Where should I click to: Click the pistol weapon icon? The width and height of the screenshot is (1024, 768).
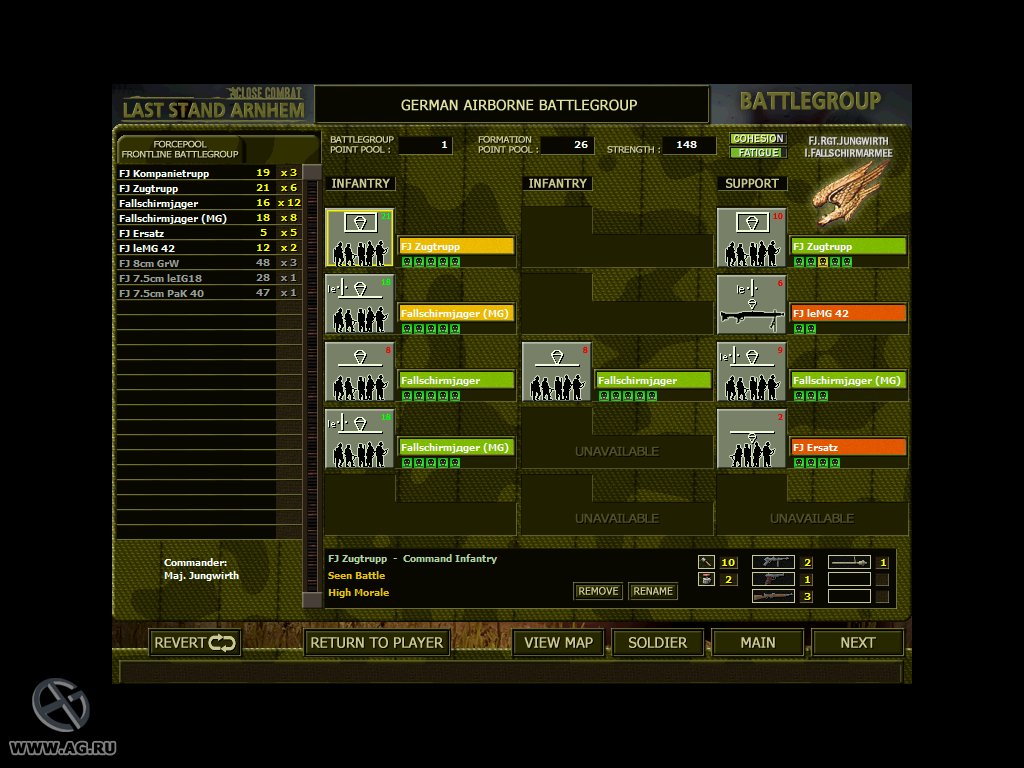(772, 579)
